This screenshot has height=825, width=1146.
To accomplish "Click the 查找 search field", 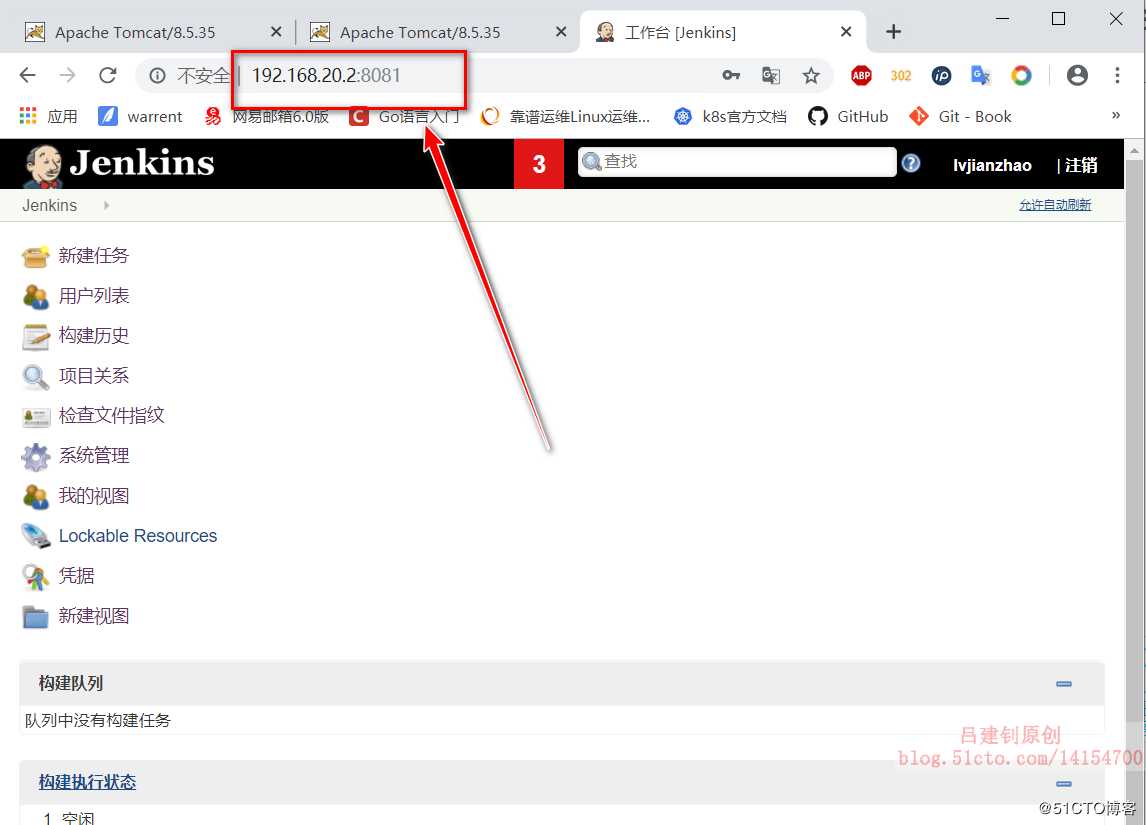I will [x=737, y=161].
